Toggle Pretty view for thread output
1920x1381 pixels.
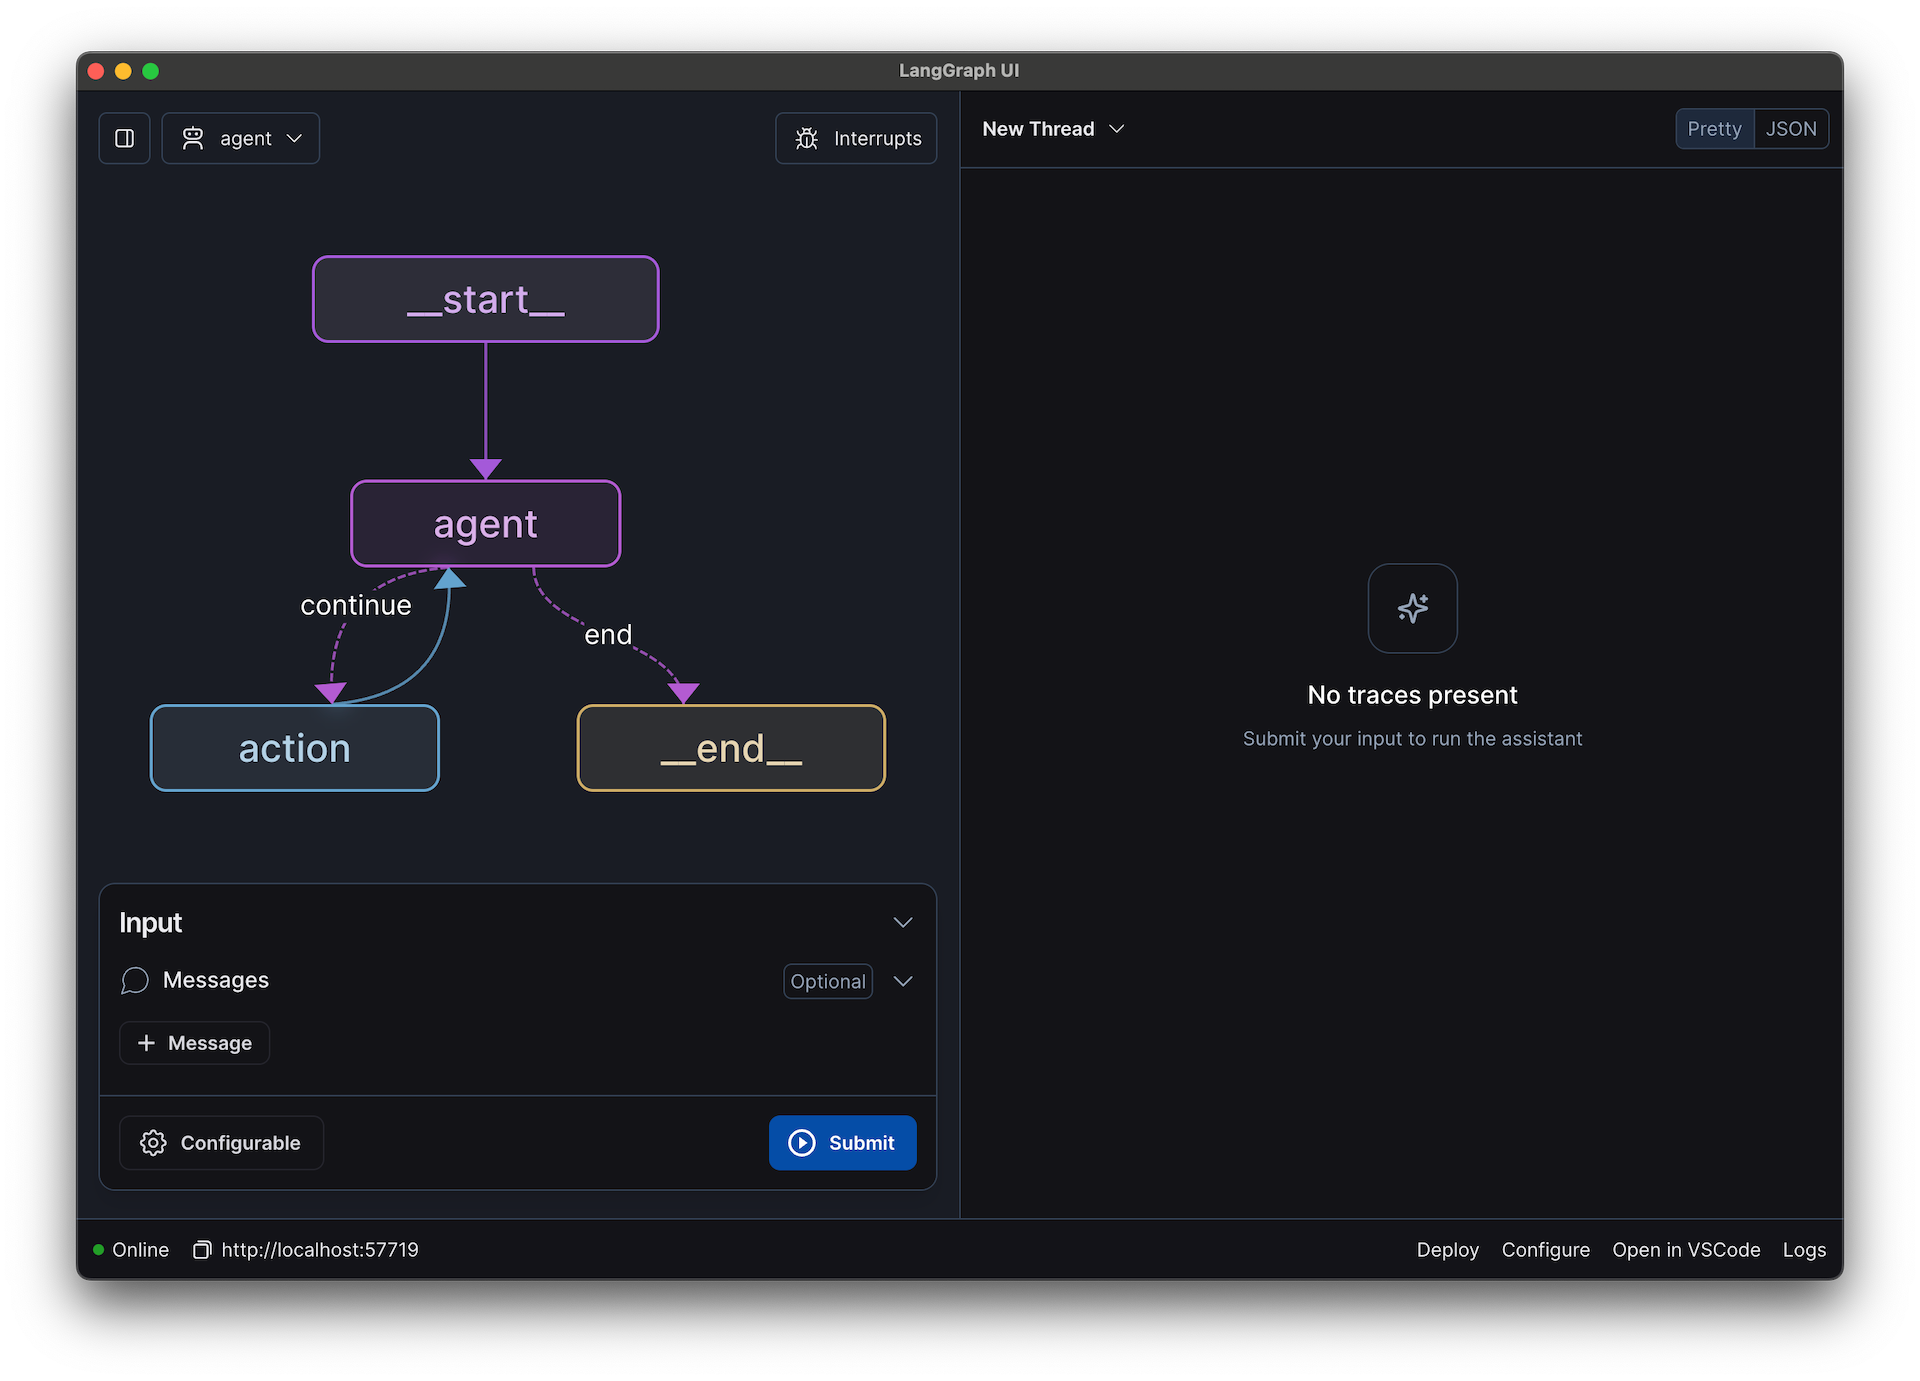click(x=1713, y=128)
